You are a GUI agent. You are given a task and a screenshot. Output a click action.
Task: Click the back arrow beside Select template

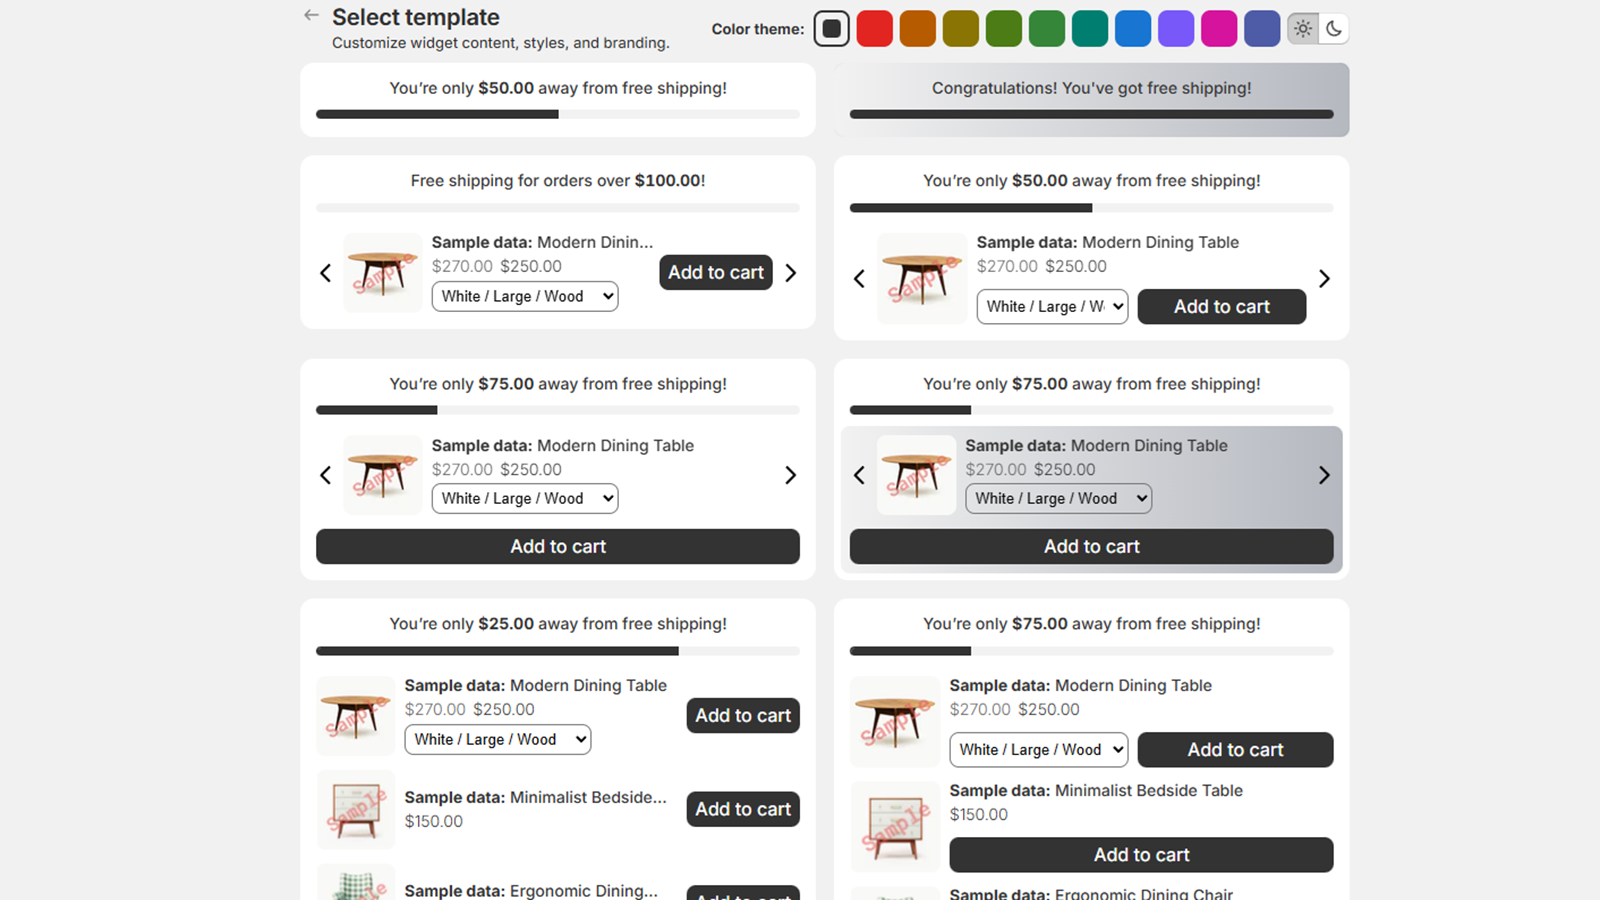click(x=311, y=16)
